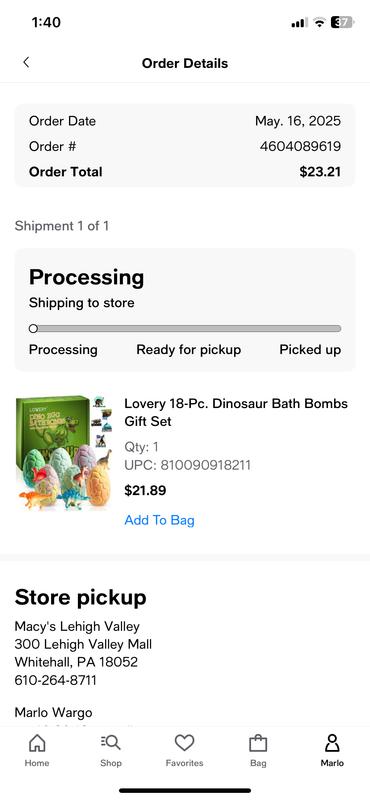Select the order number 4604089619
The image size is (370, 800).
click(x=300, y=146)
